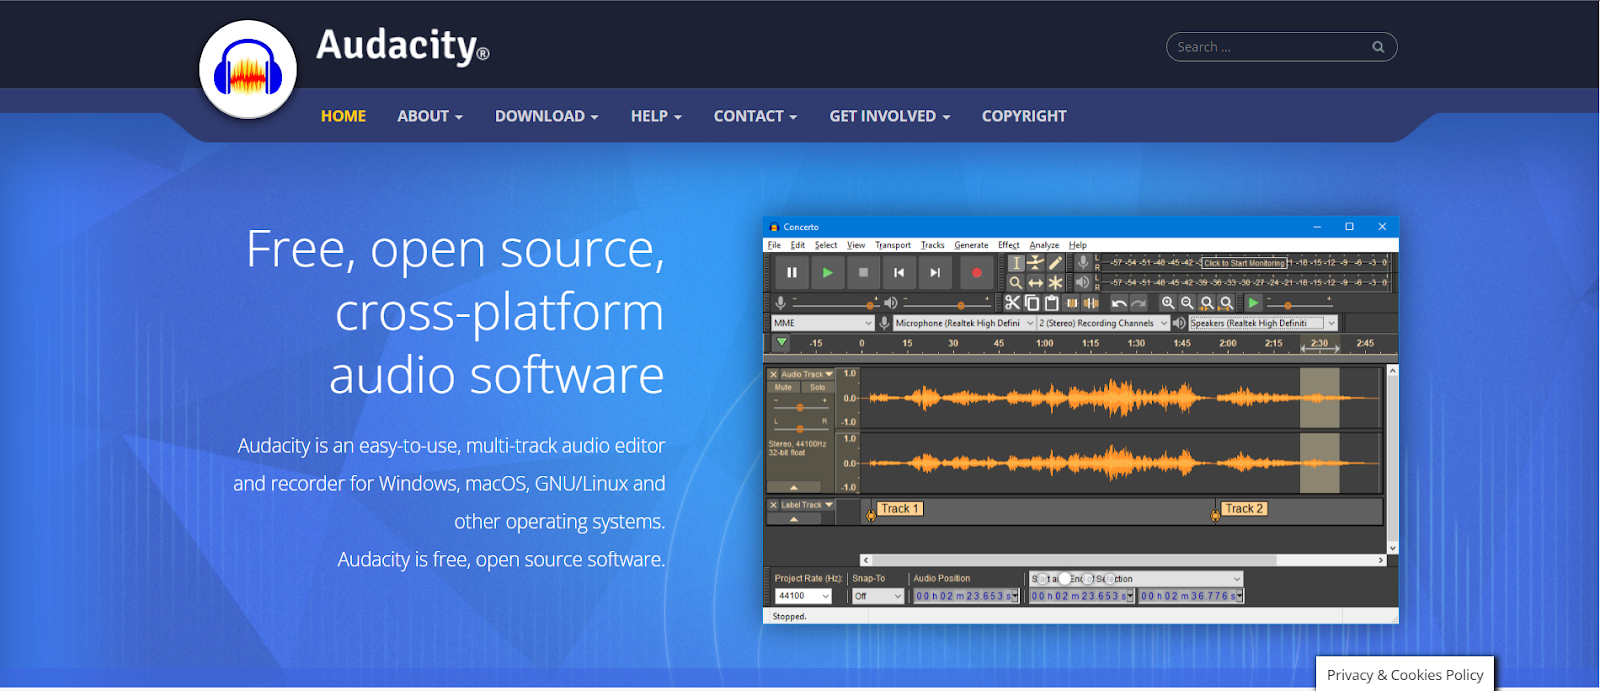Screen dimensions: 1600x691
Task: Expand the GET INVOLVED navigation menu
Action: click(x=890, y=116)
